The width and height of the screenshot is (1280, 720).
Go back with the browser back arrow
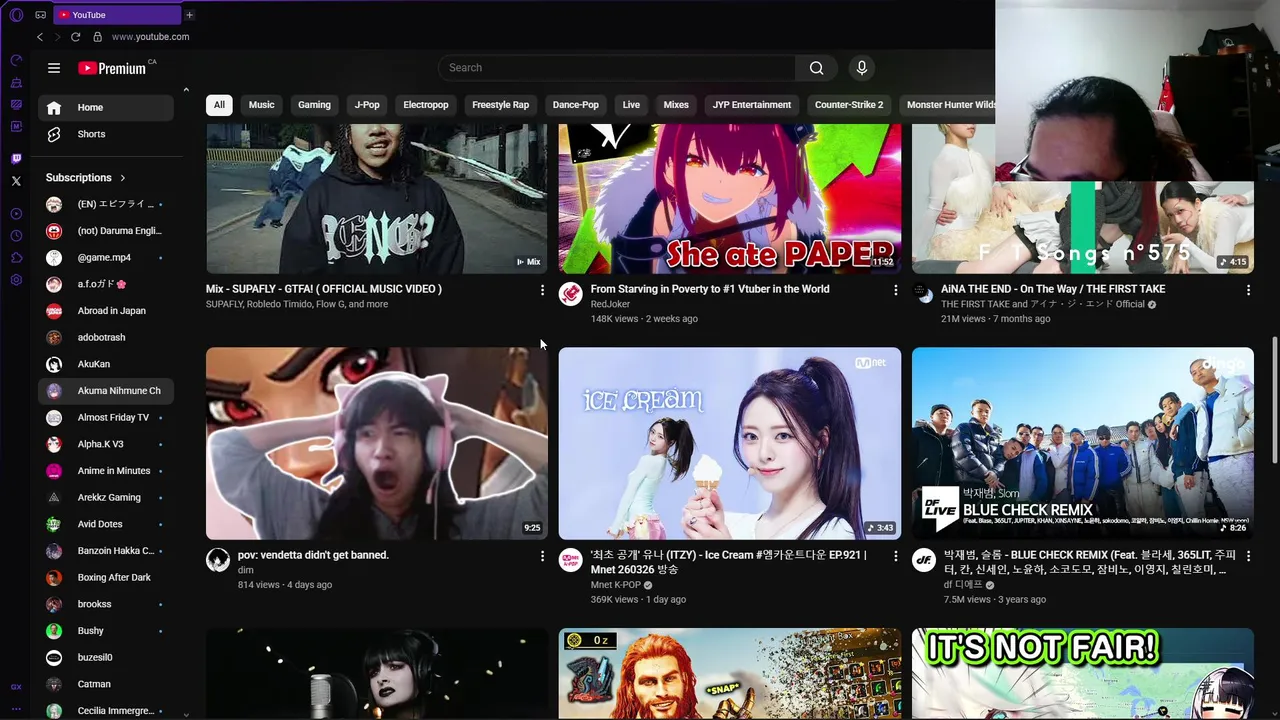pyautogui.click(x=40, y=37)
